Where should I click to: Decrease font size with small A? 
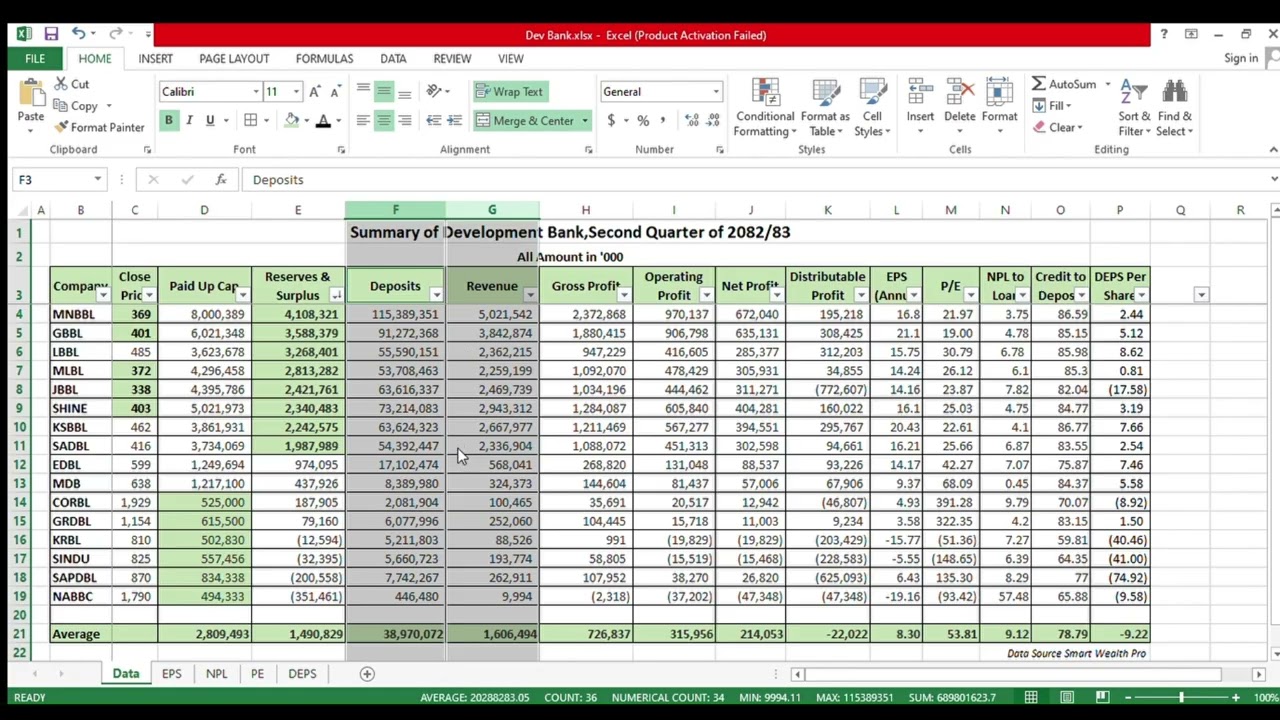point(337,92)
